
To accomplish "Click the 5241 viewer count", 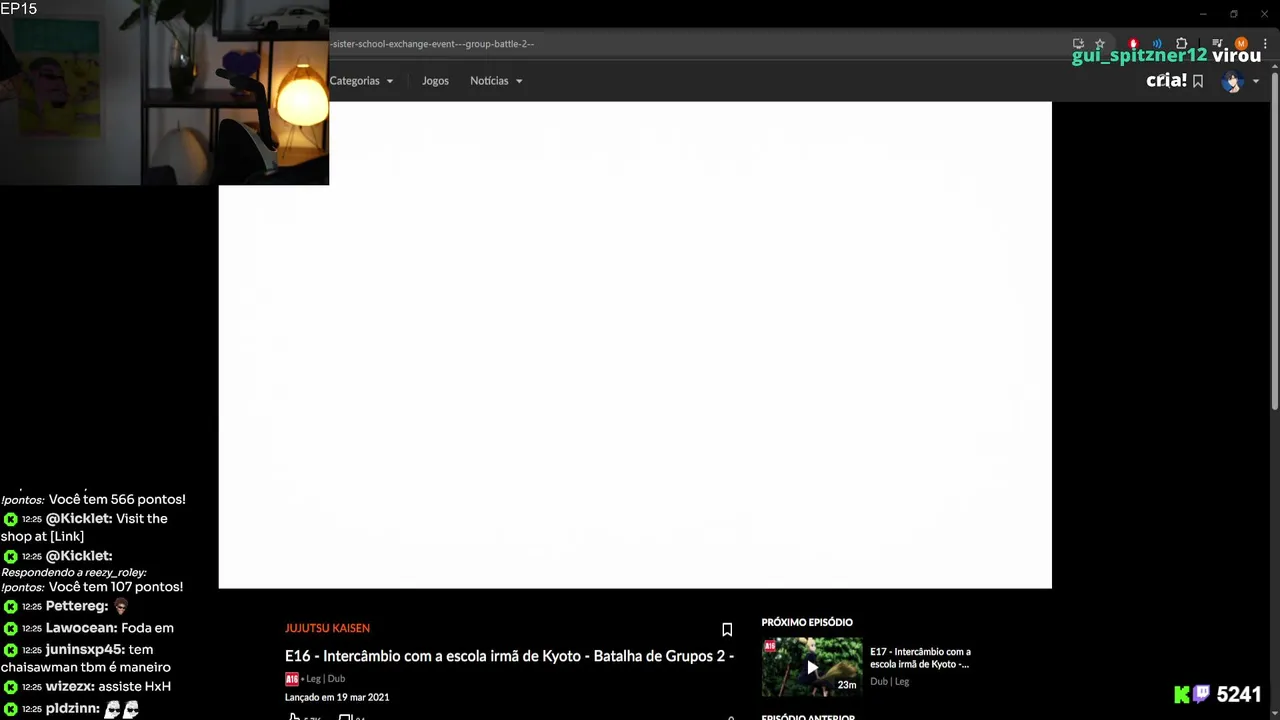I will [1239, 694].
